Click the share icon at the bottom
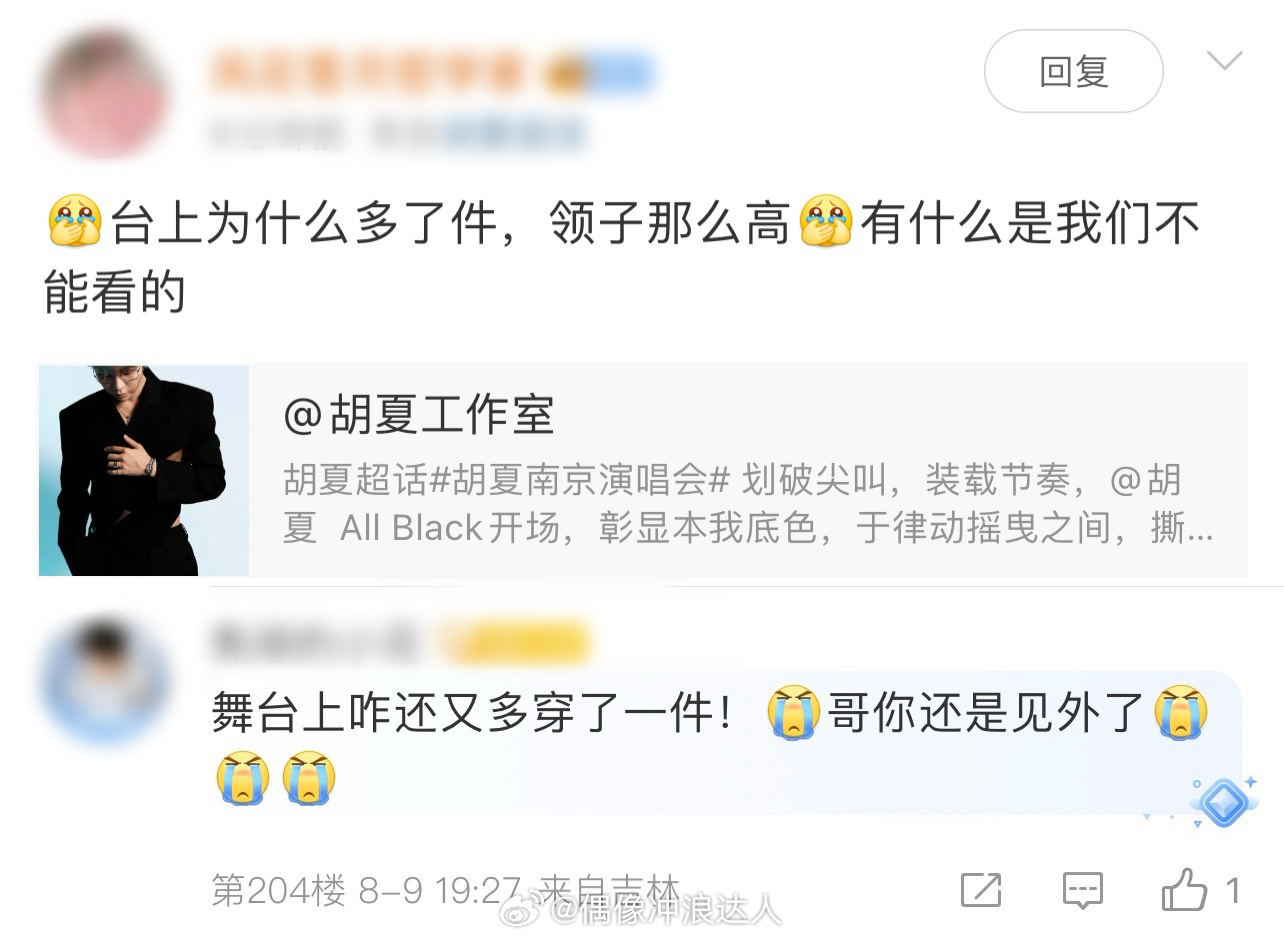1284x940 pixels. pyautogui.click(x=980, y=890)
